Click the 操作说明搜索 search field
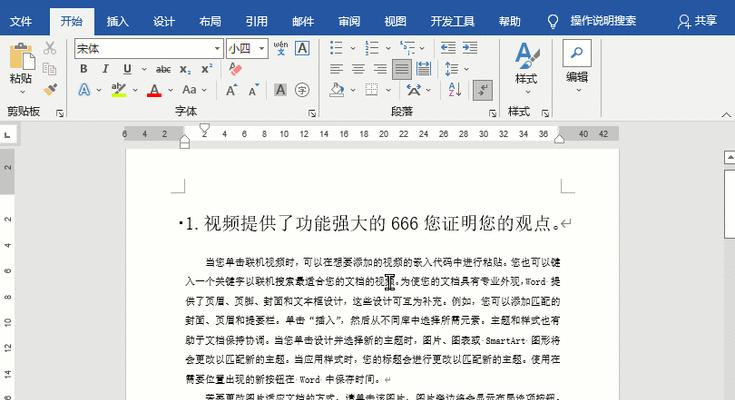This screenshot has width=735, height=400. (603, 21)
